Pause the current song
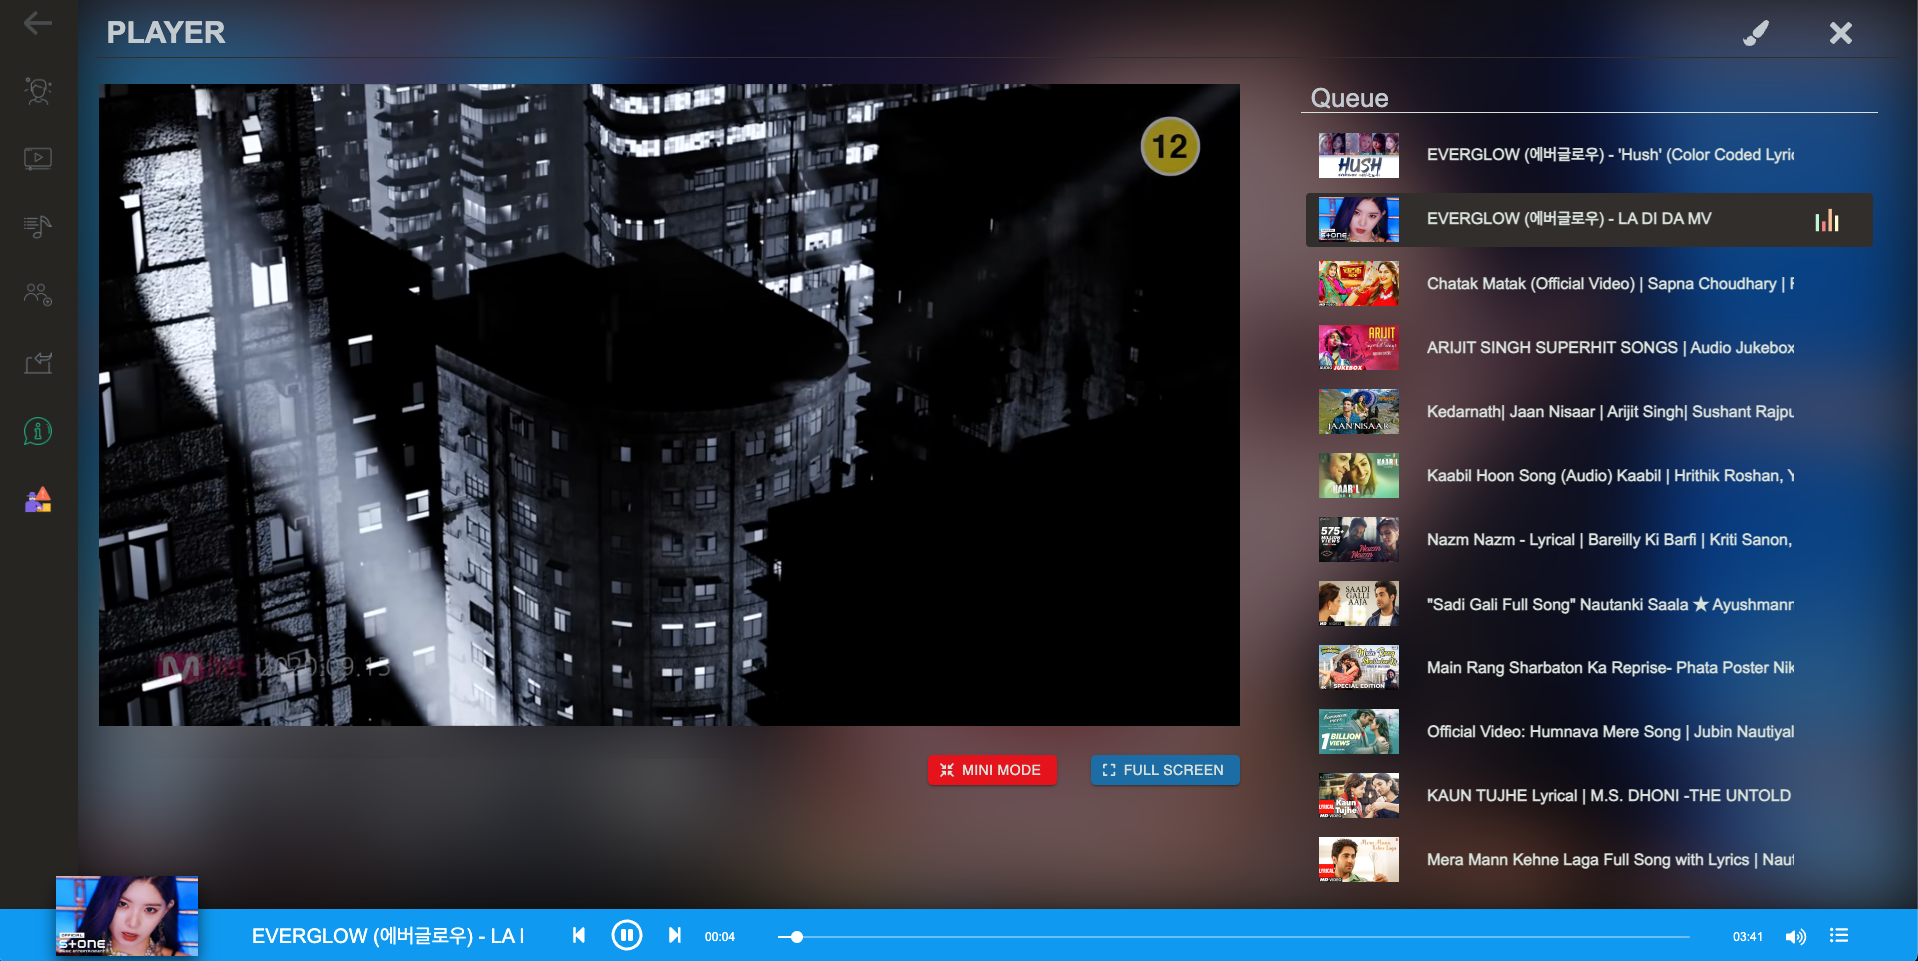This screenshot has height=961, width=1918. click(627, 935)
